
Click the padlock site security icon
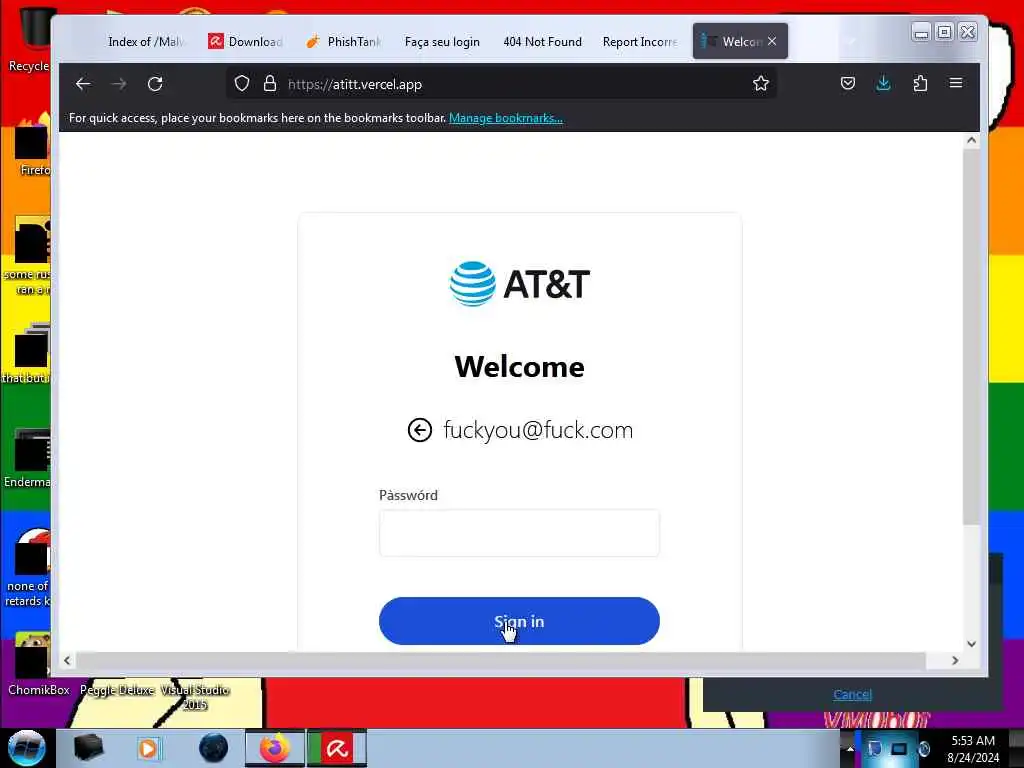coord(270,84)
